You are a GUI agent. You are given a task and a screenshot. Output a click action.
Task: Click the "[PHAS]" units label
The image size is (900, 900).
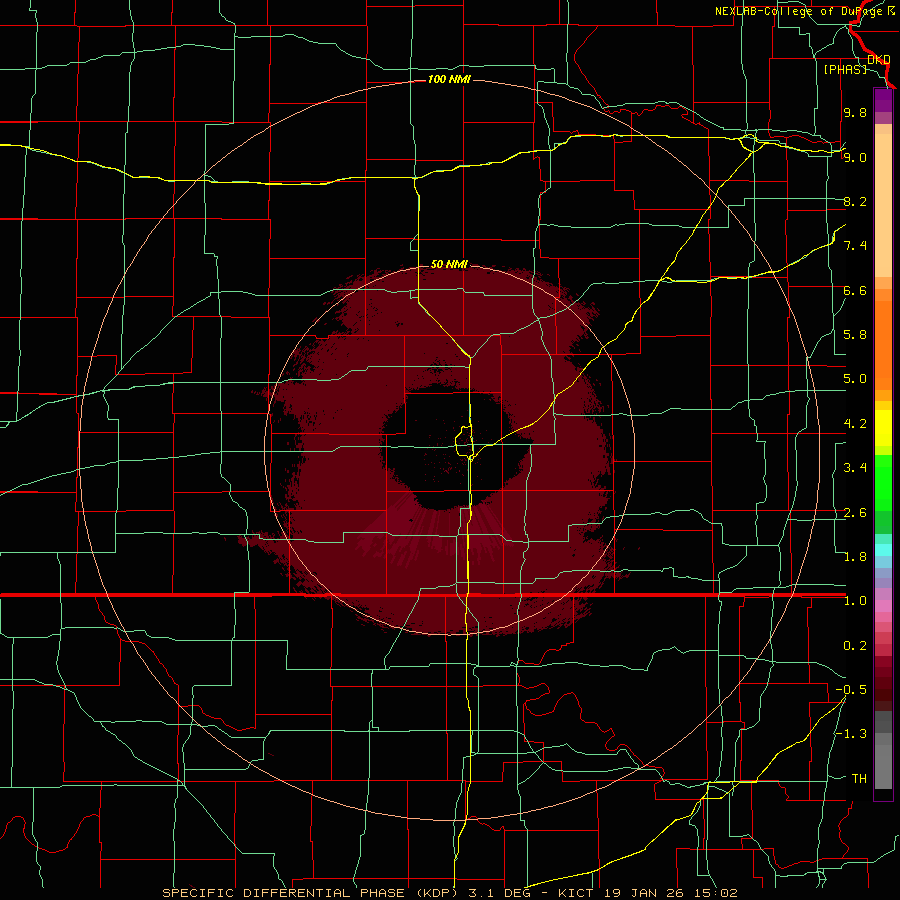(x=845, y=69)
